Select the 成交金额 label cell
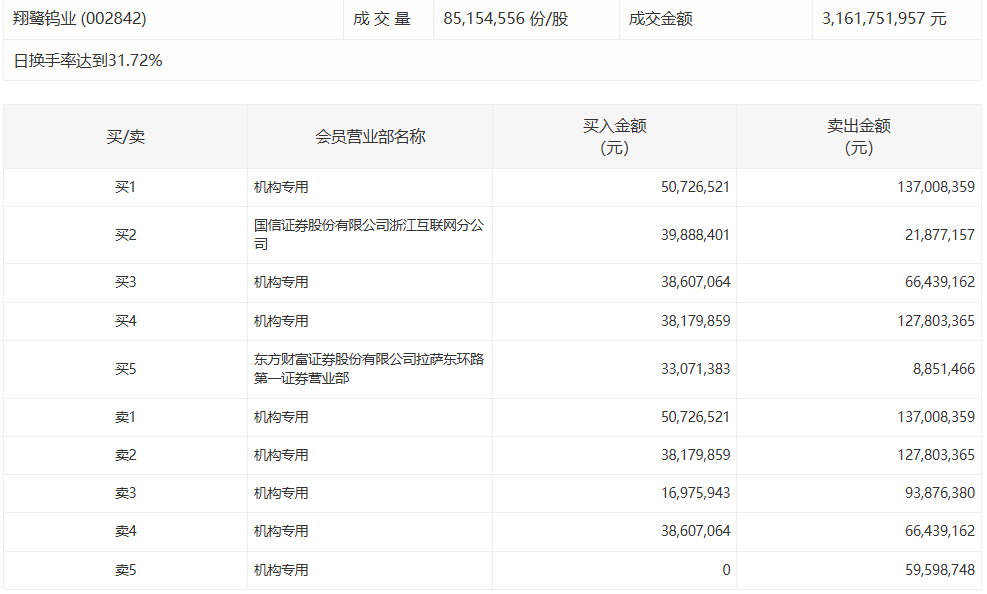 (x=660, y=18)
